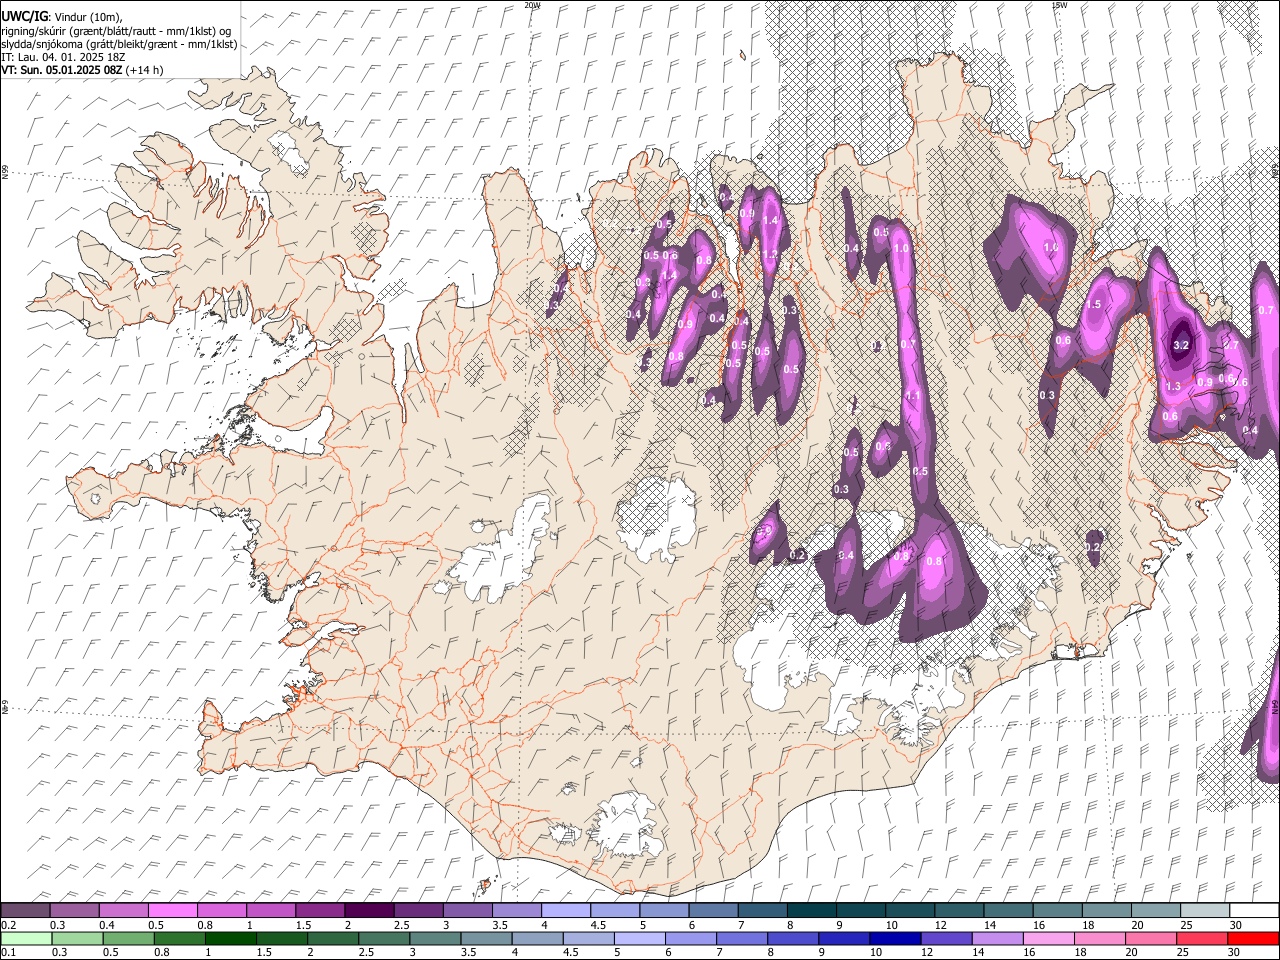
Task: Click the gray-green swatch labeled 3 in lower legend
Action: [x=435, y=938]
